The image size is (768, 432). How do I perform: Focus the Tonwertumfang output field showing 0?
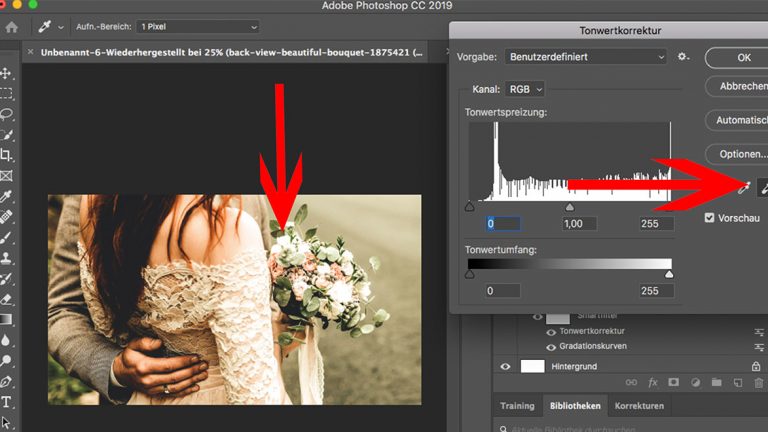click(x=503, y=291)
